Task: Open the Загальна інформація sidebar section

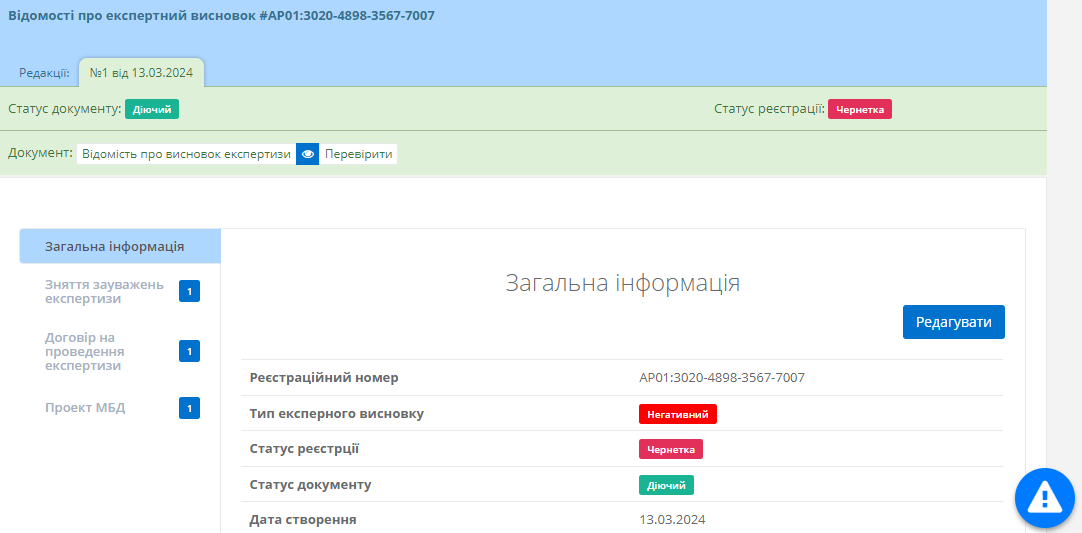Action: coord(114,246)
